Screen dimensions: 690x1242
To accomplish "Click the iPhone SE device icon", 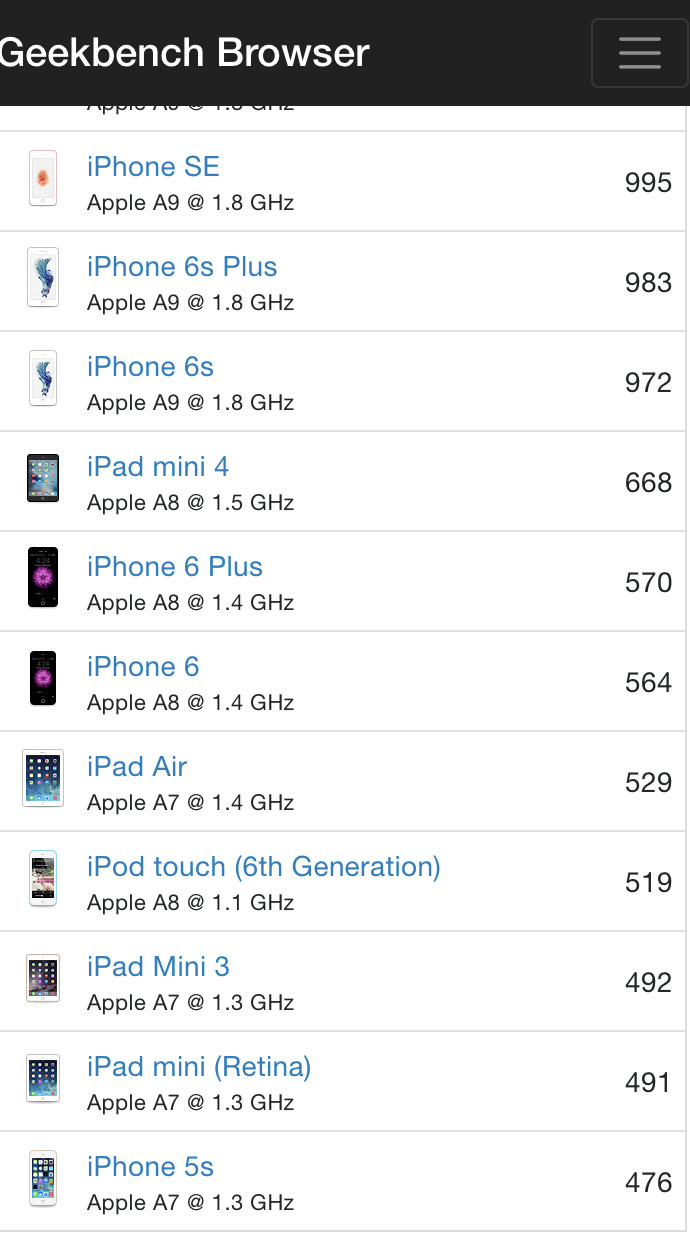I will point(43,178).
